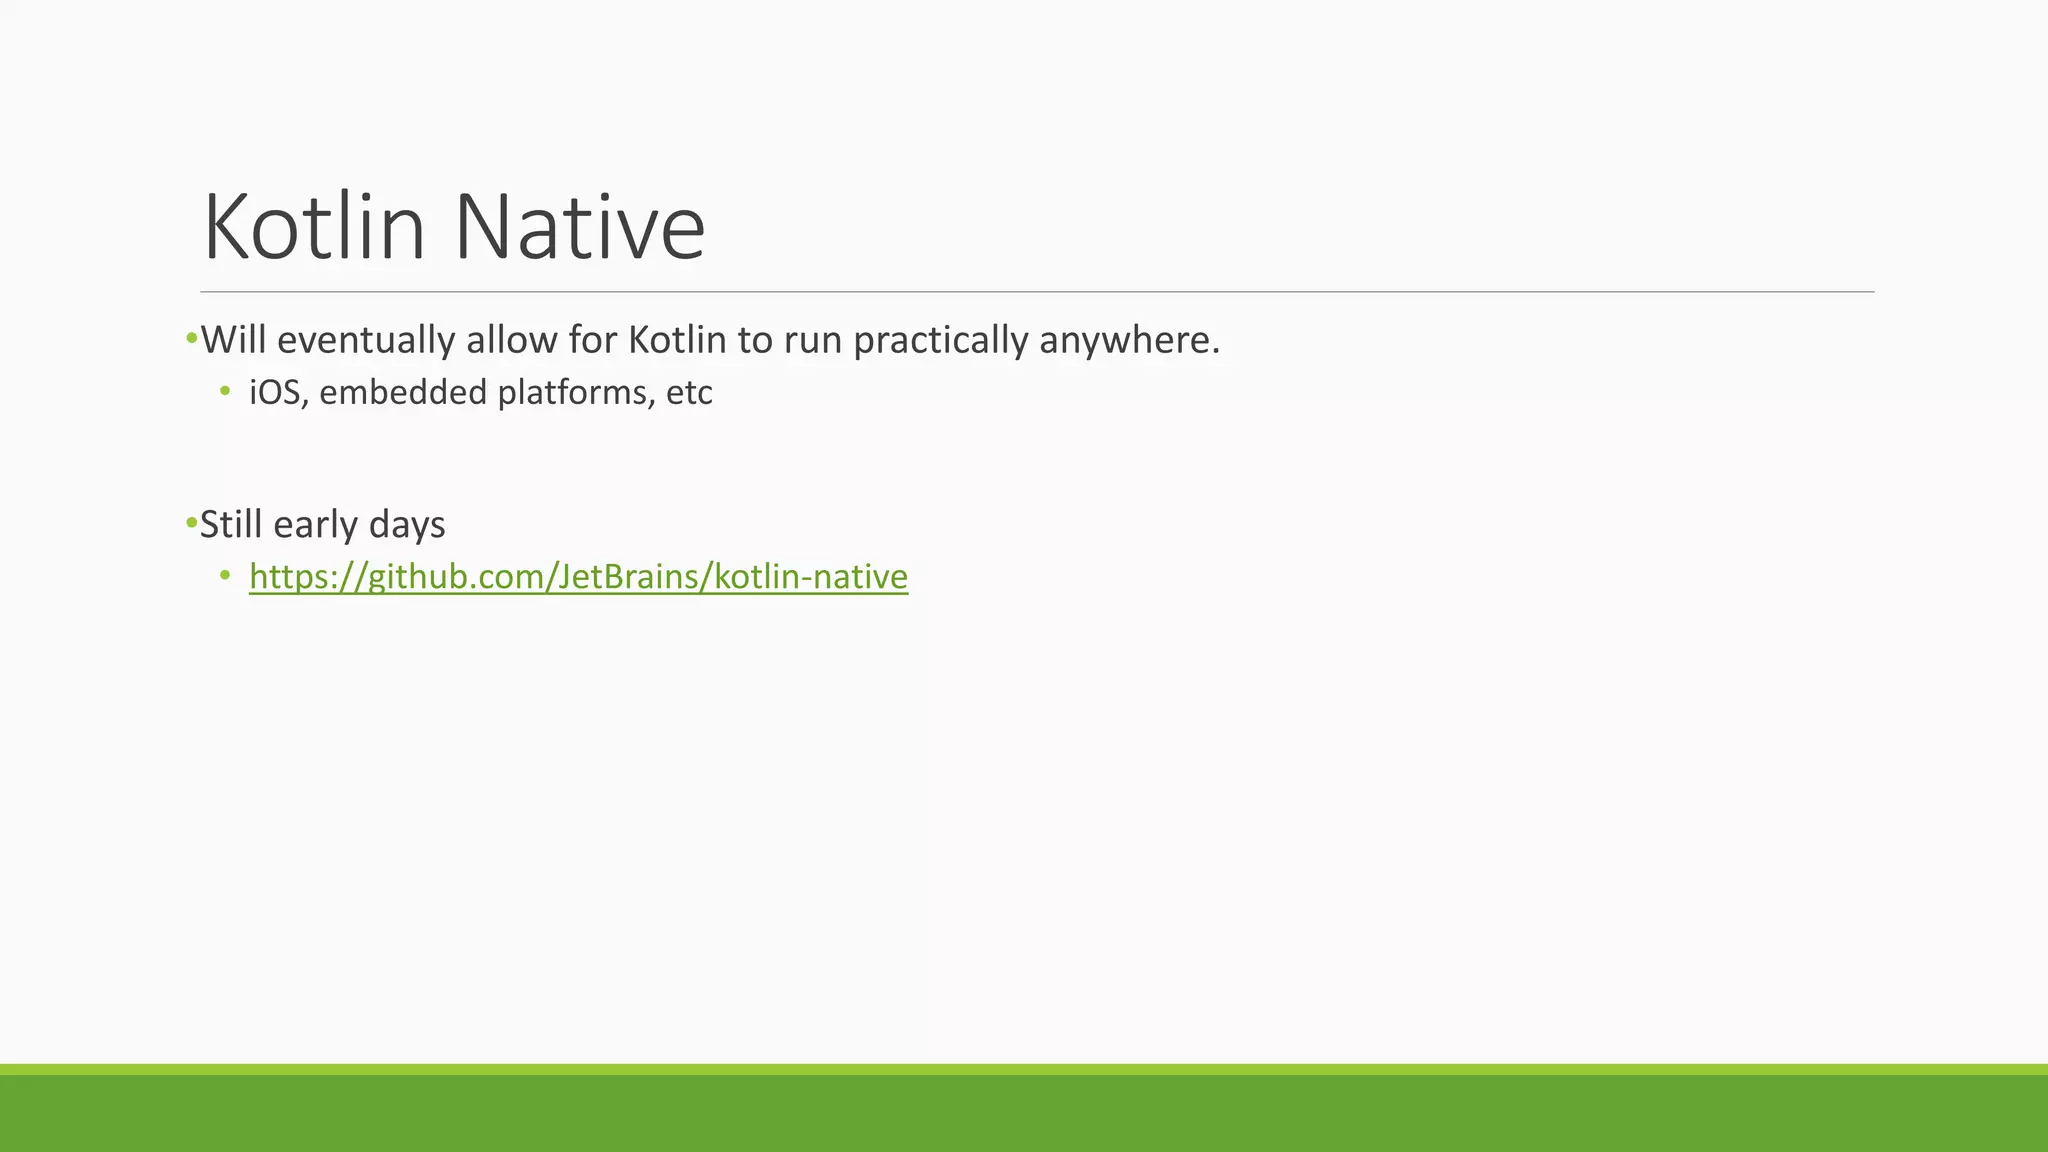
Task: Click the green bullet dot before 'iOS'
Action: (225, 391)
